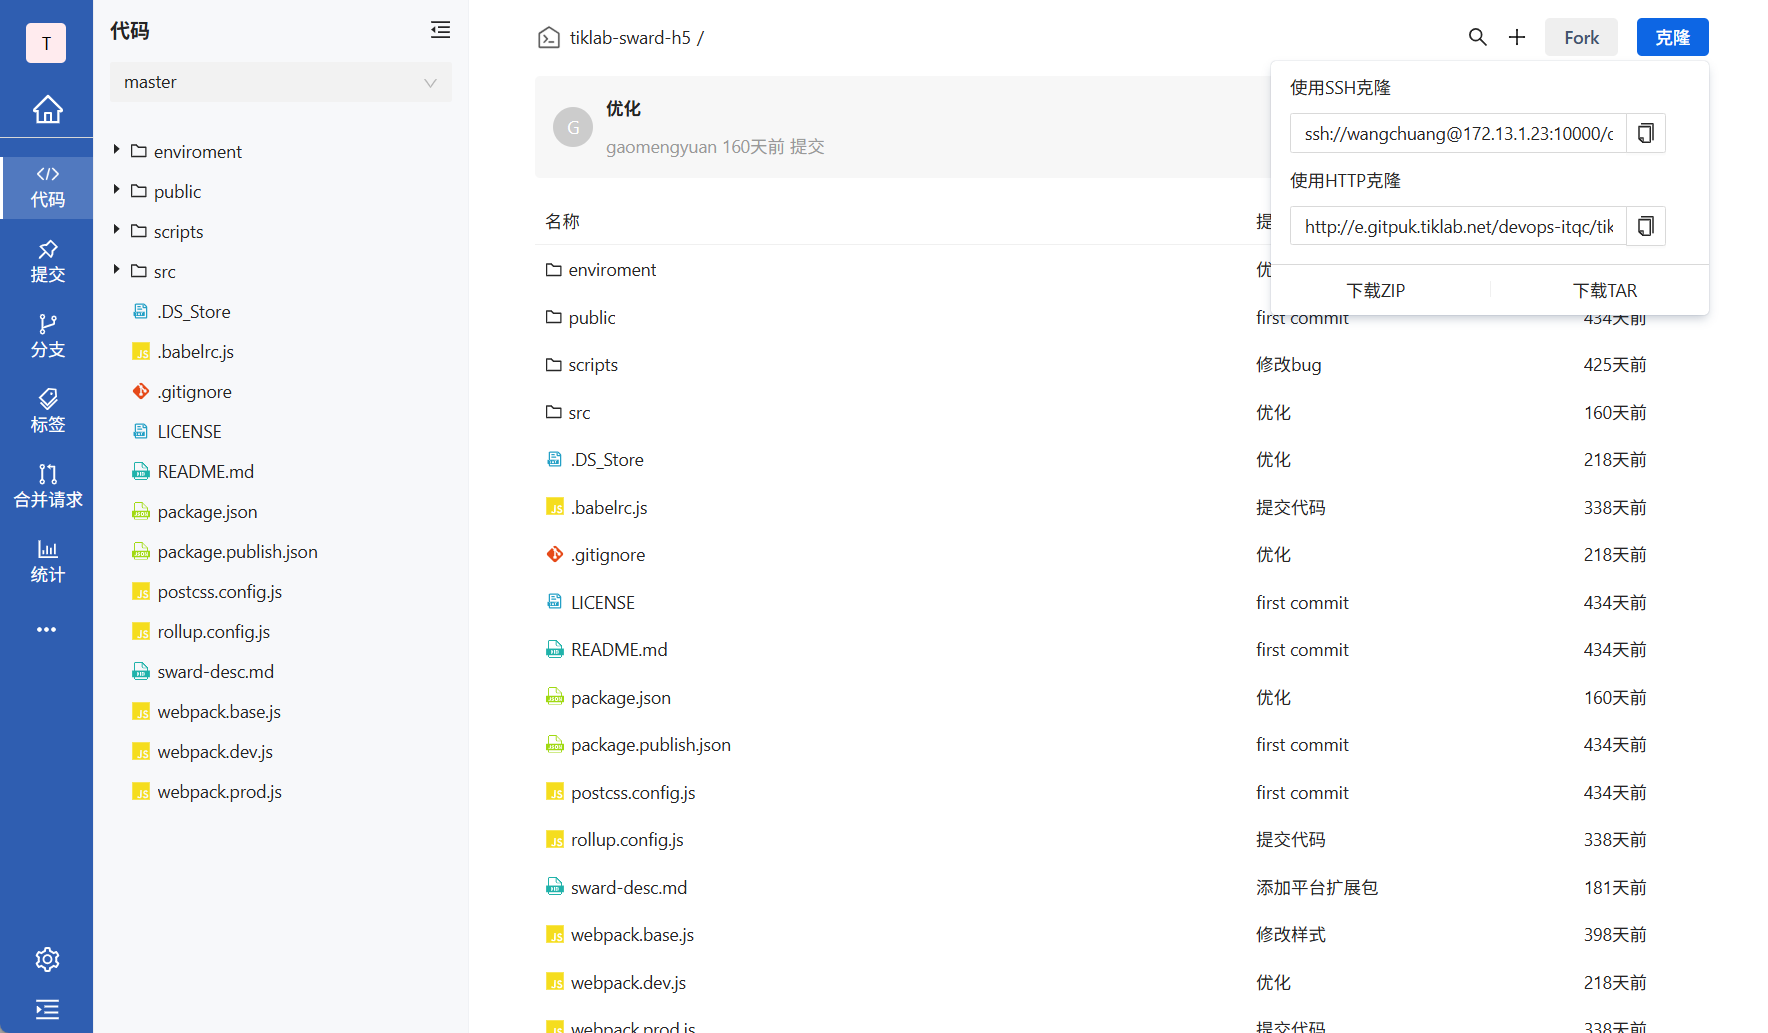Open package.json in the file list
This screenshot has width=1768, height=1033.
621,697
